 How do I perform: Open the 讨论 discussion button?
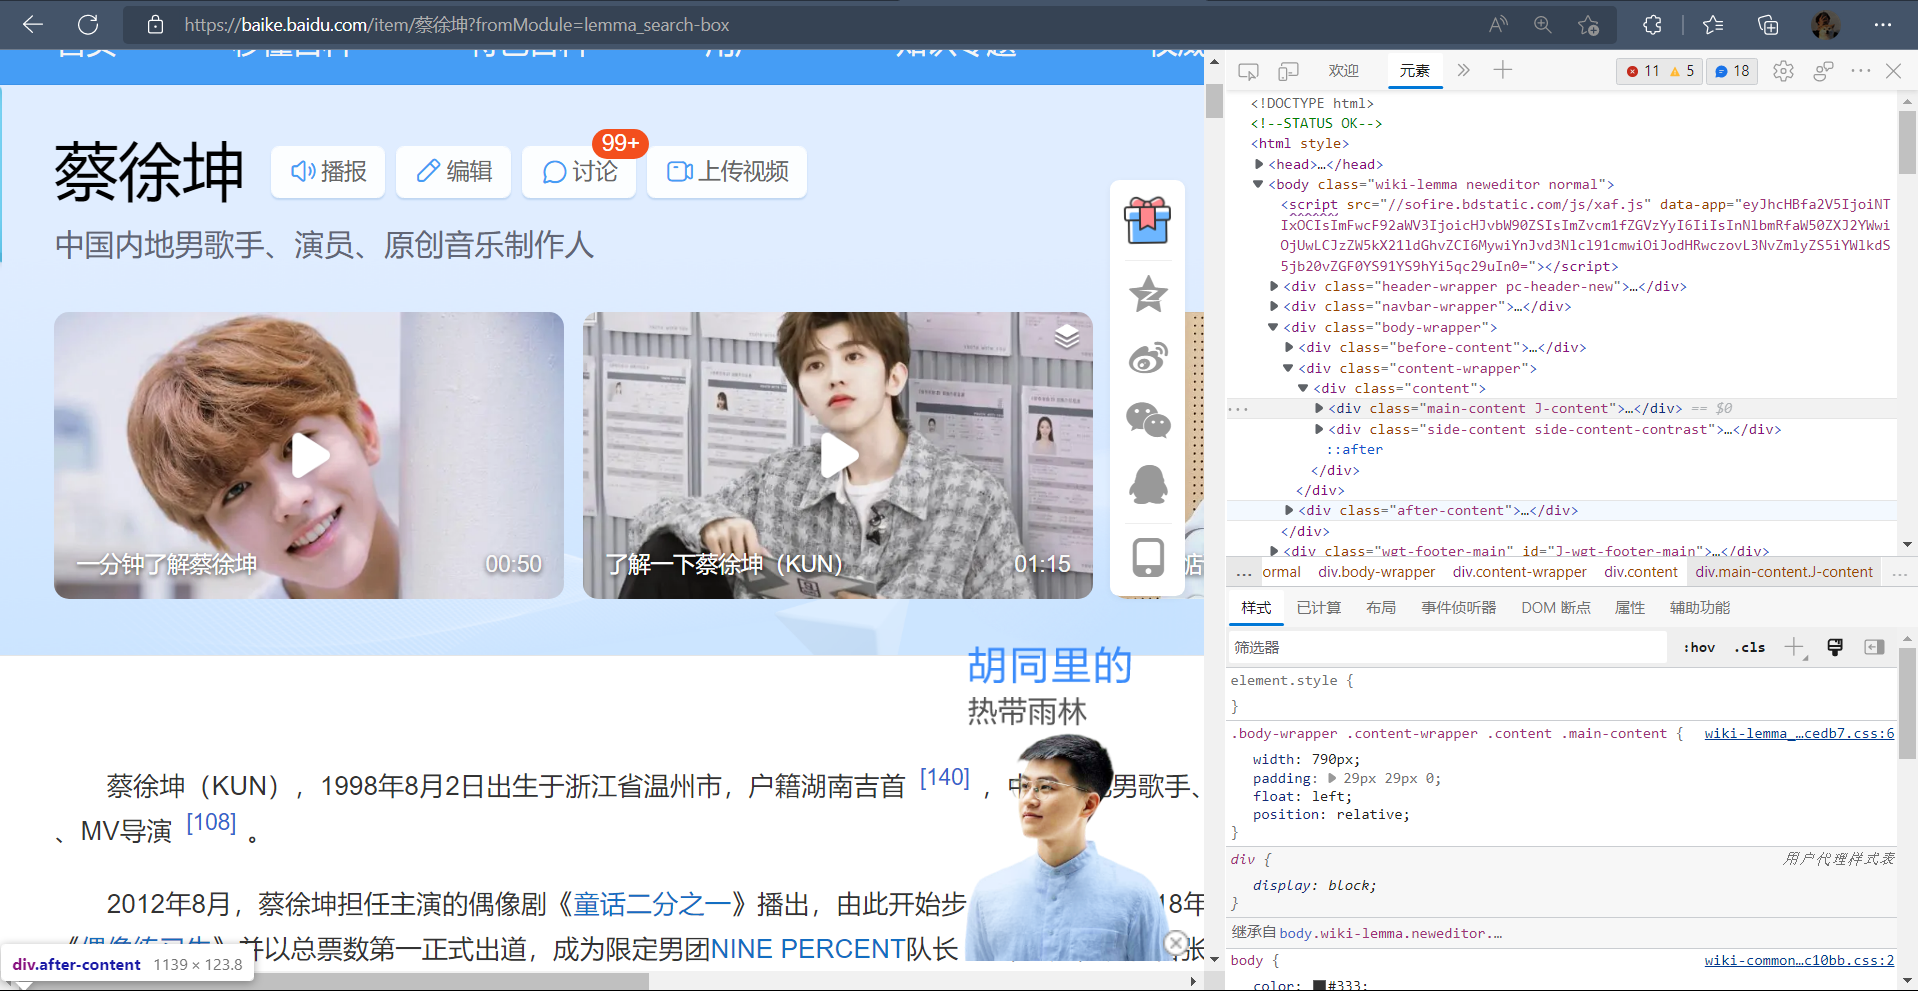coord(579,171)
